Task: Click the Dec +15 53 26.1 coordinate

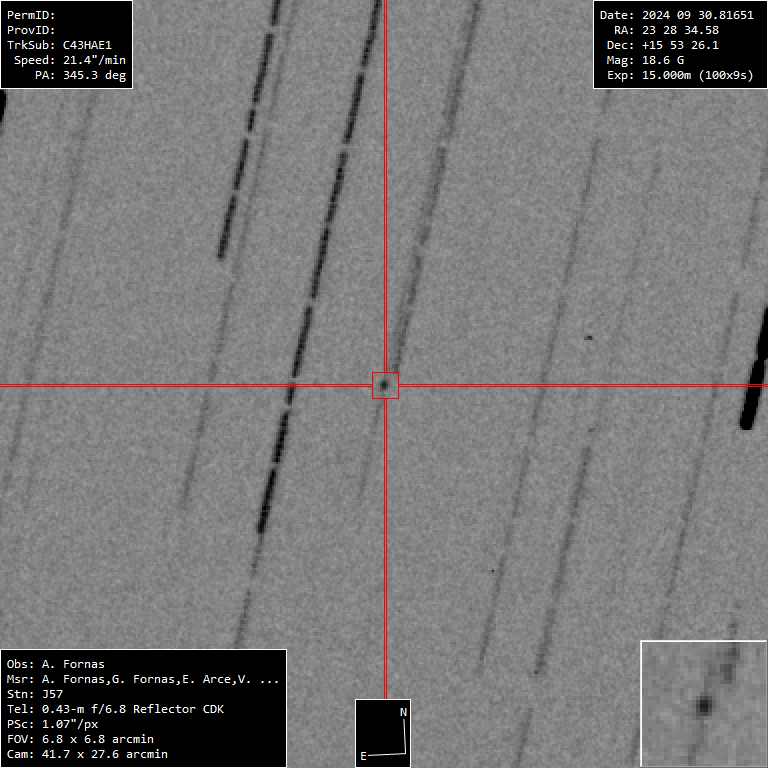Action: pos(663,45)
